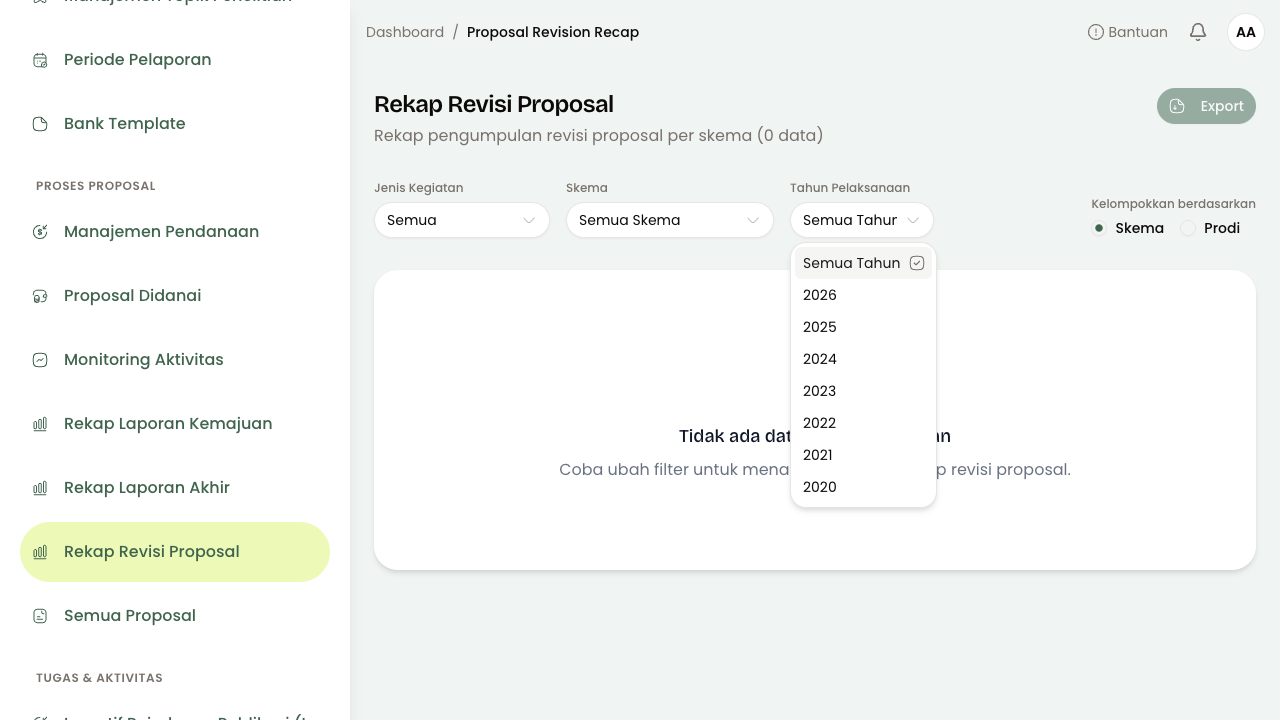Click the Bank Template file icon
The image size is (1280, 720).
click(40, 124)
